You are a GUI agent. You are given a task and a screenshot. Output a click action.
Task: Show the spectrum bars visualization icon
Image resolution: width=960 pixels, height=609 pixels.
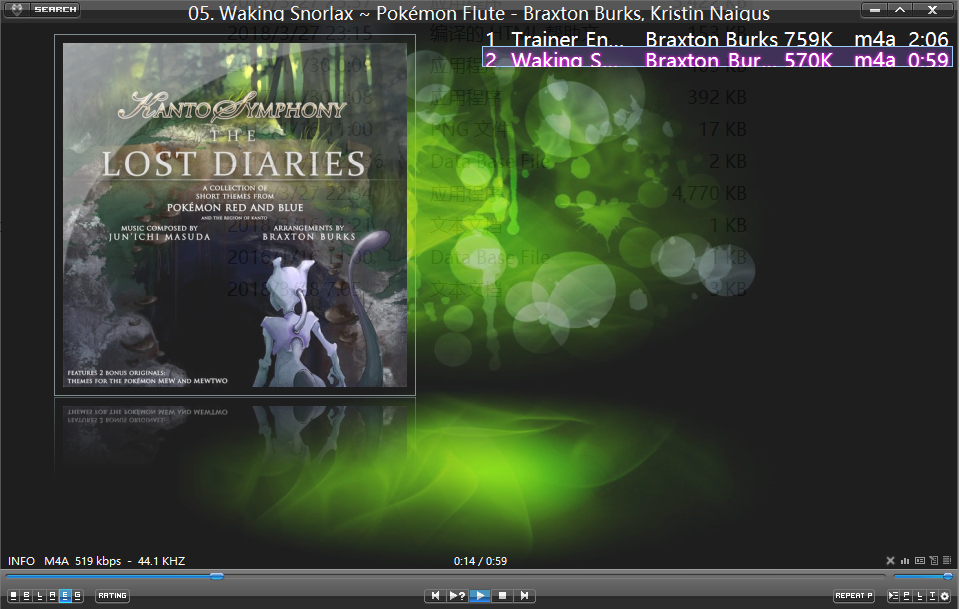point(905,561)
